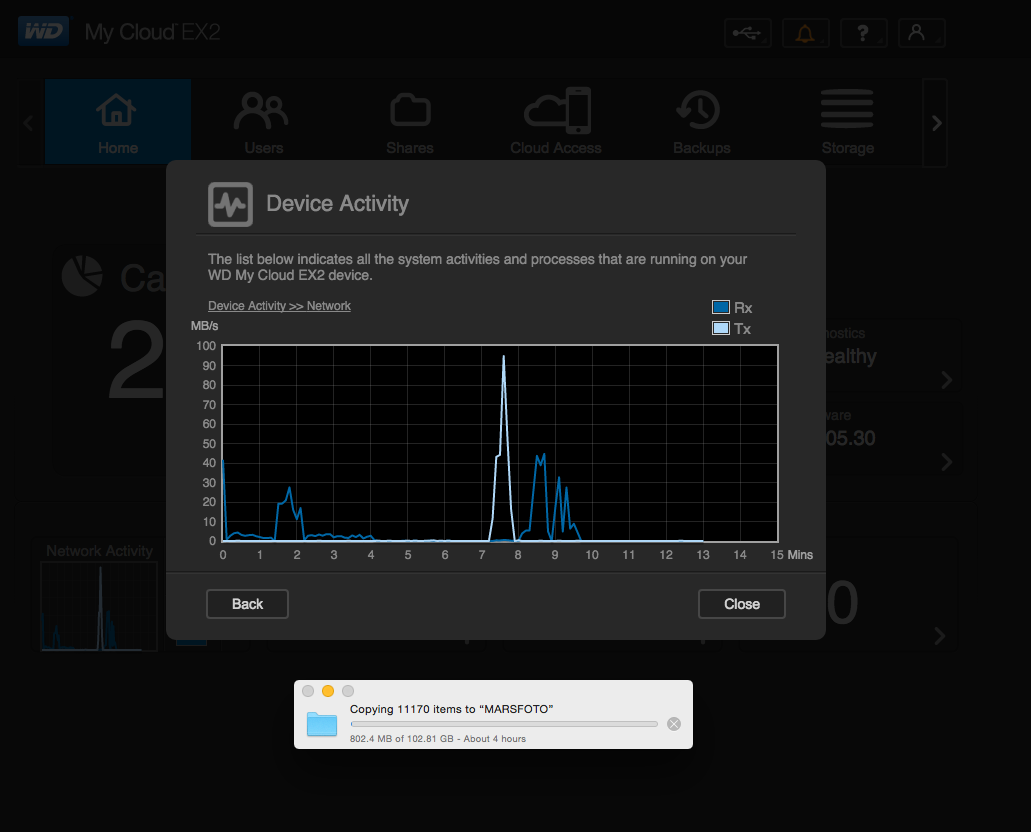The width and height of the screenshot is (1031, 832).
Task: Expand the bottom right panel arrow
Action: click(940, 636)
